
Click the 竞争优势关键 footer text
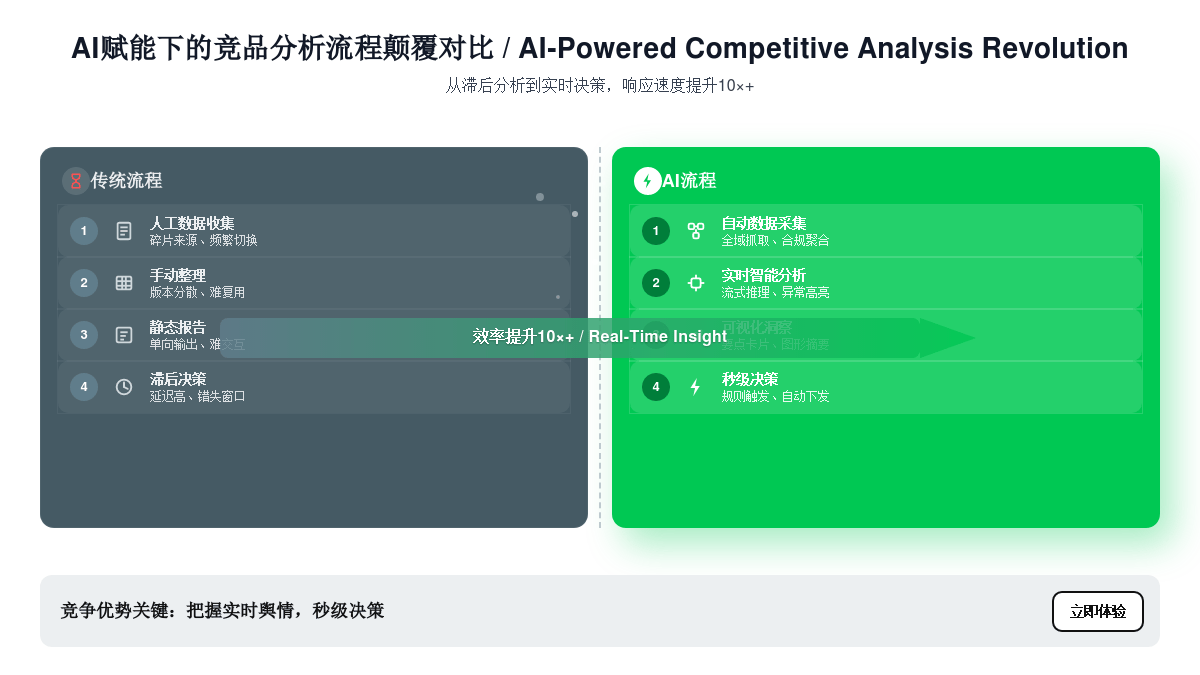[222, 611]
